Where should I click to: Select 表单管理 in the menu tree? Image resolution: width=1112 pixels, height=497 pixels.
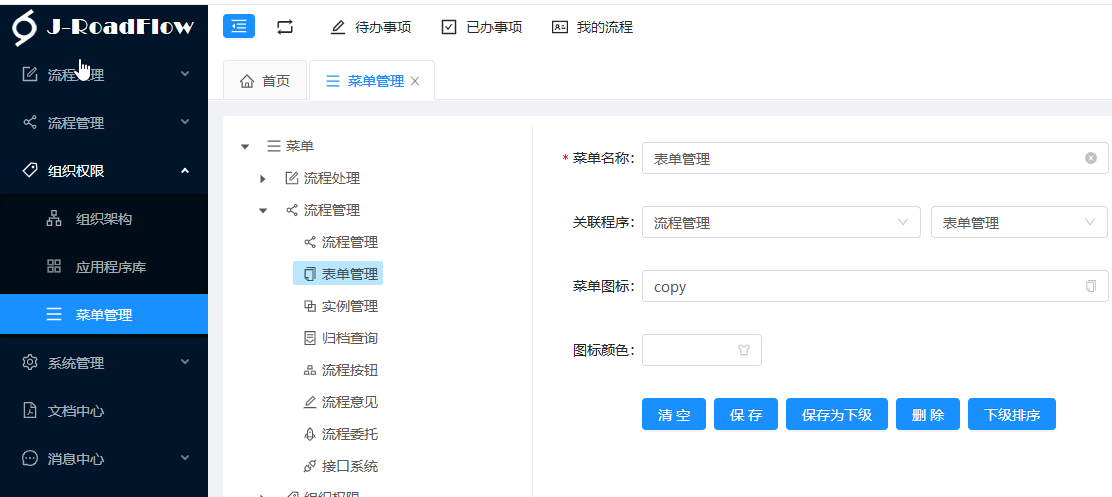[x=338, y=274]
